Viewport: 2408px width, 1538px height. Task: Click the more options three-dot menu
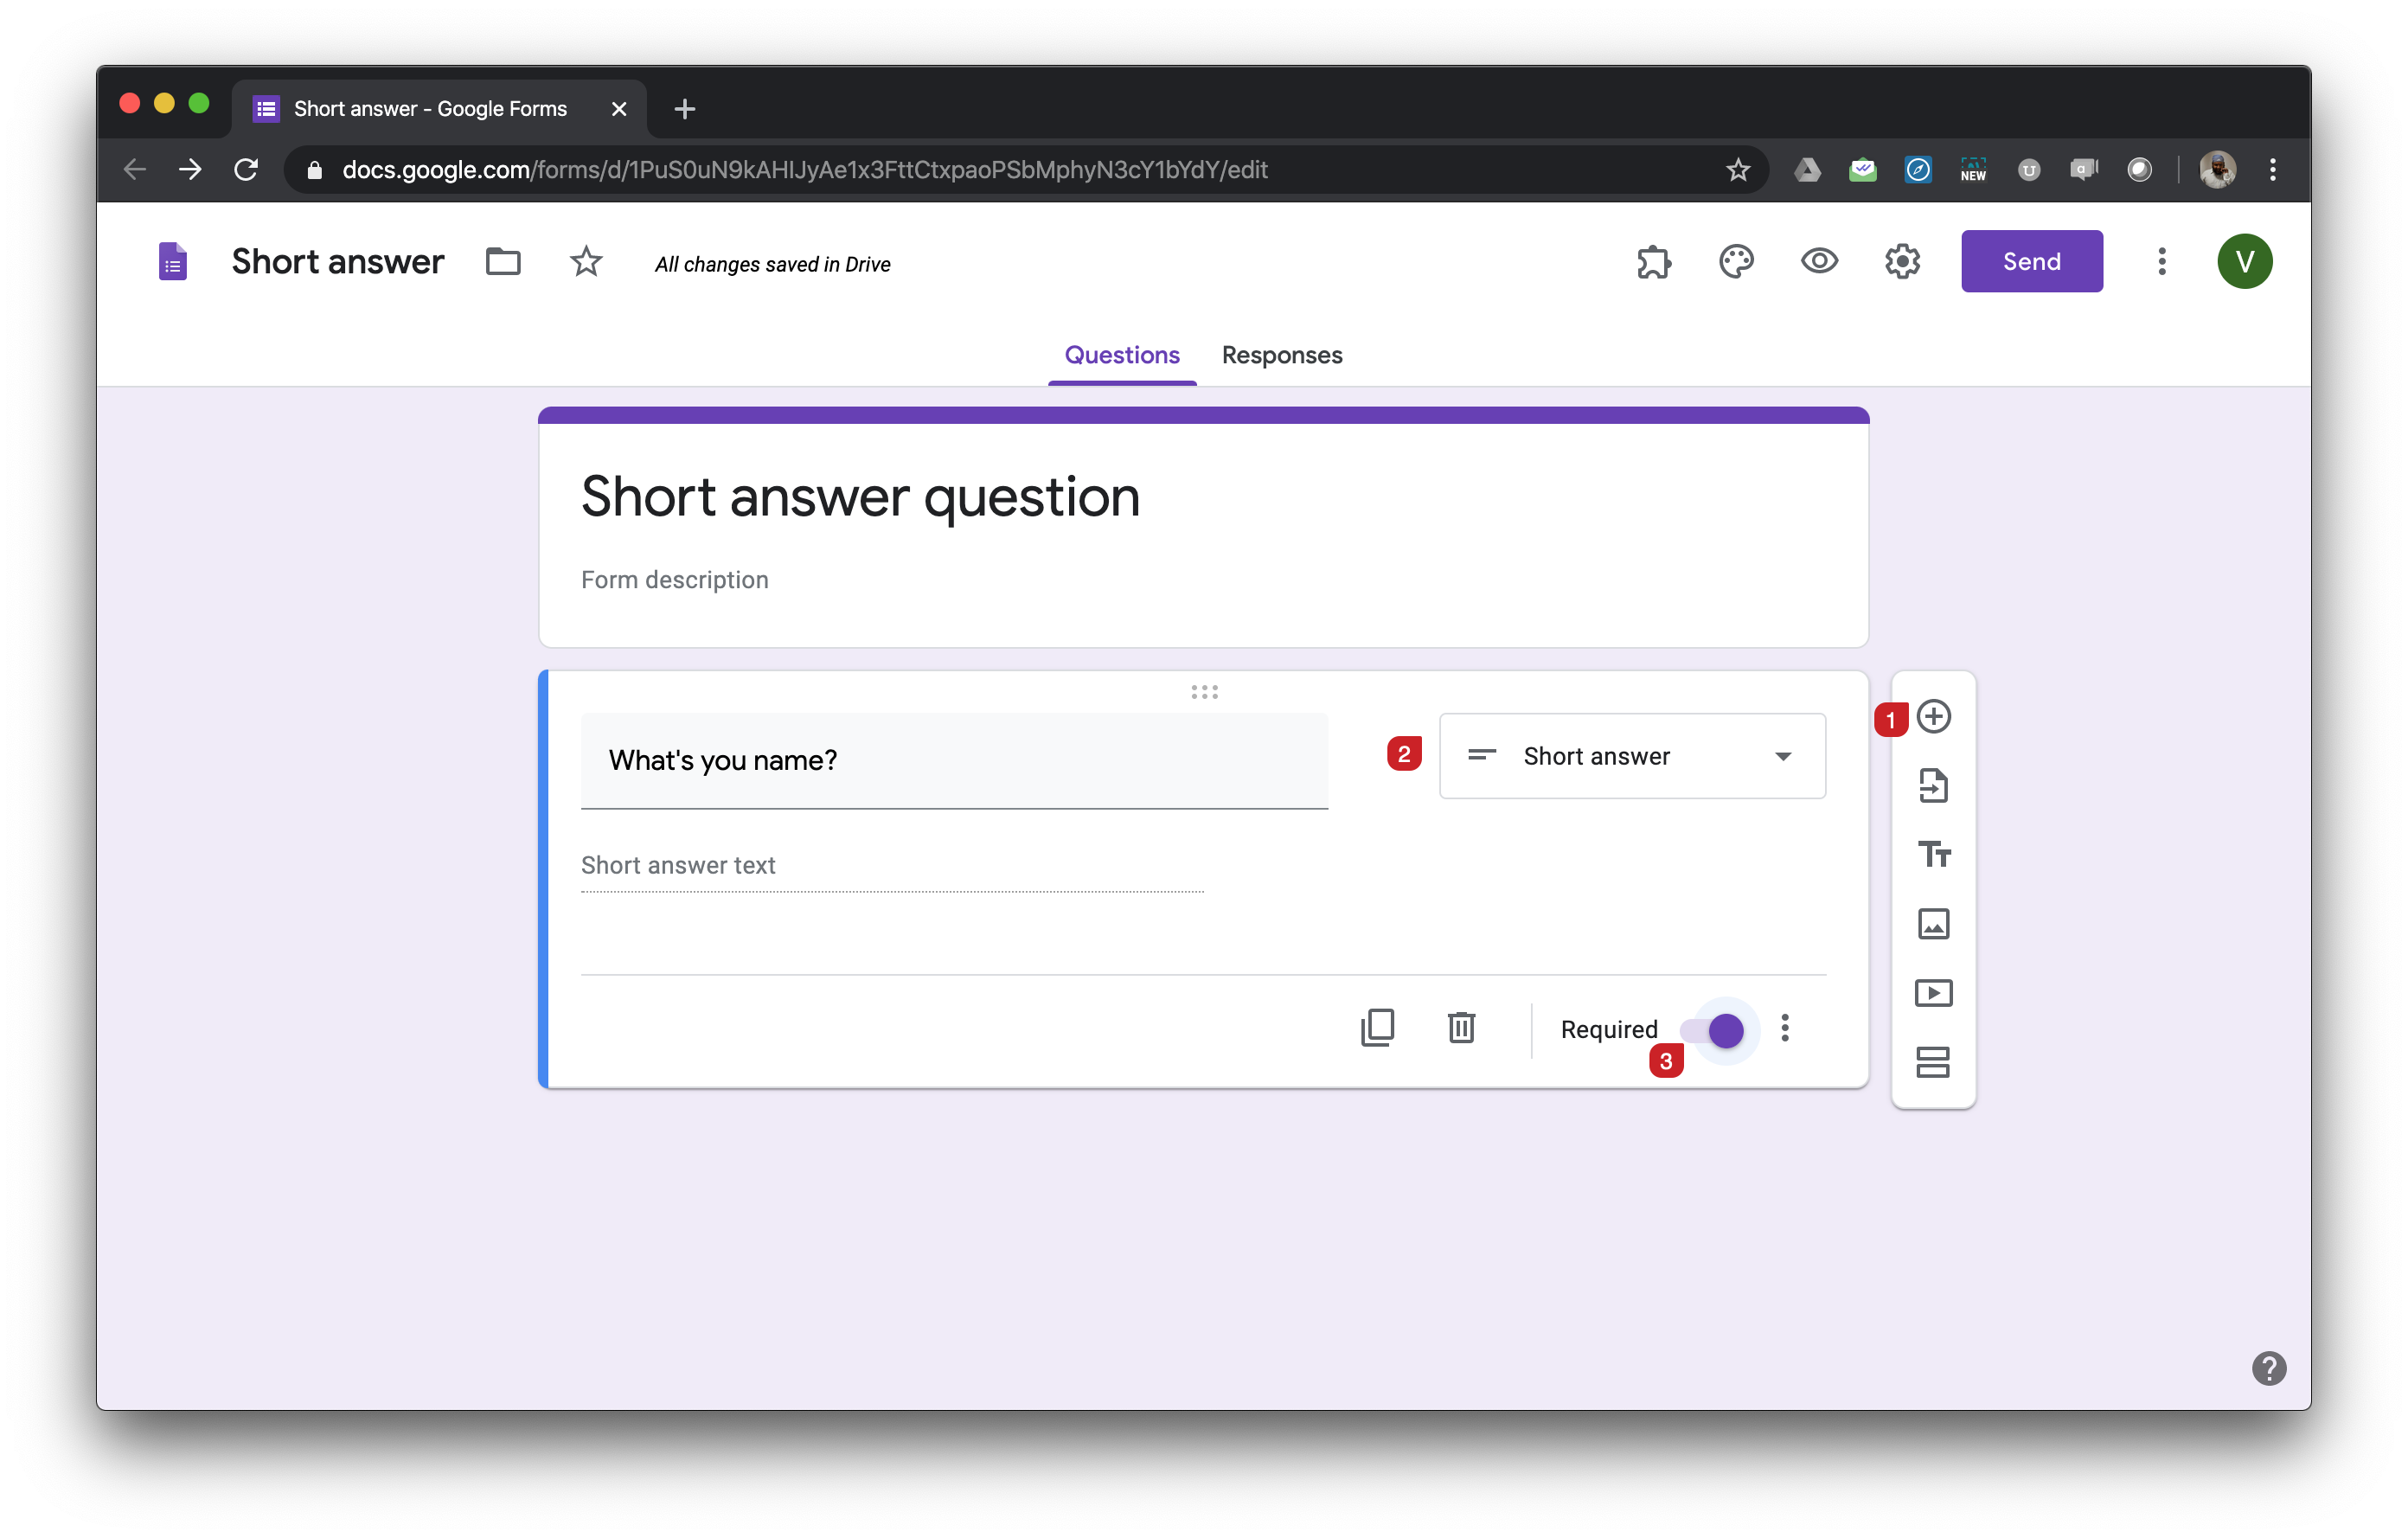[1785, 1029]
